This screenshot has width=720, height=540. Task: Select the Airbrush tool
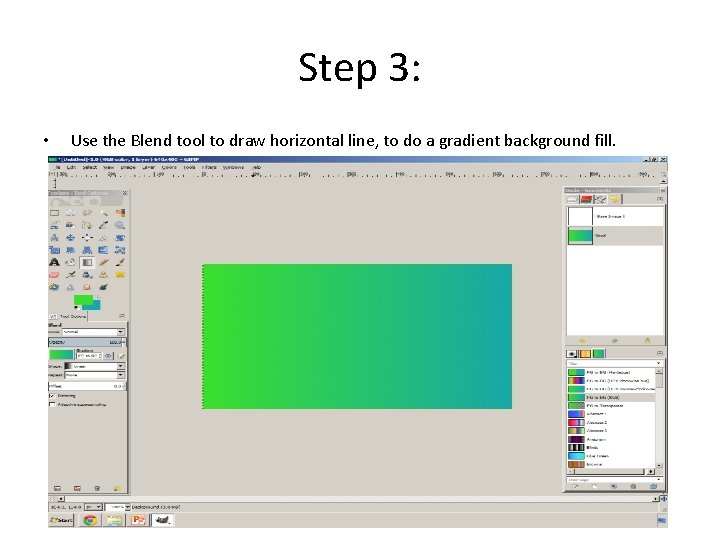click(x=71, y=275)
